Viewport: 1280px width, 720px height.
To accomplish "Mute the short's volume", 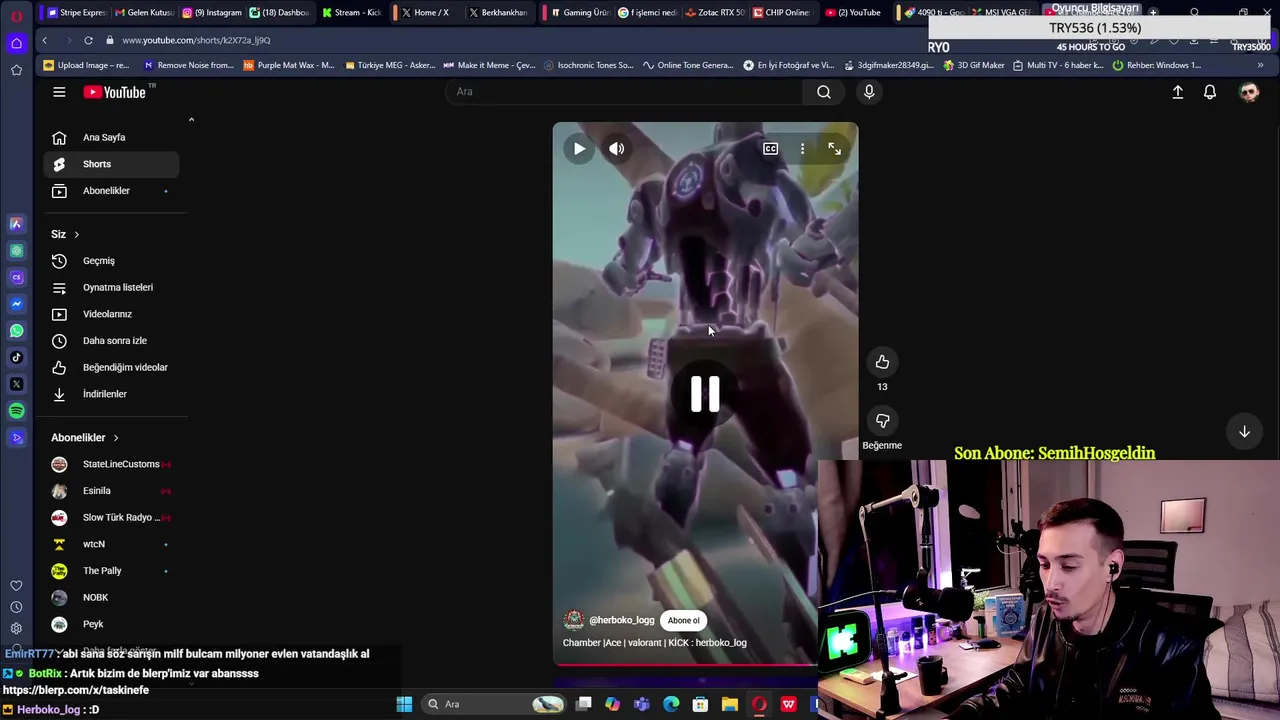I will pyautogui.click(x=617, y=149).
